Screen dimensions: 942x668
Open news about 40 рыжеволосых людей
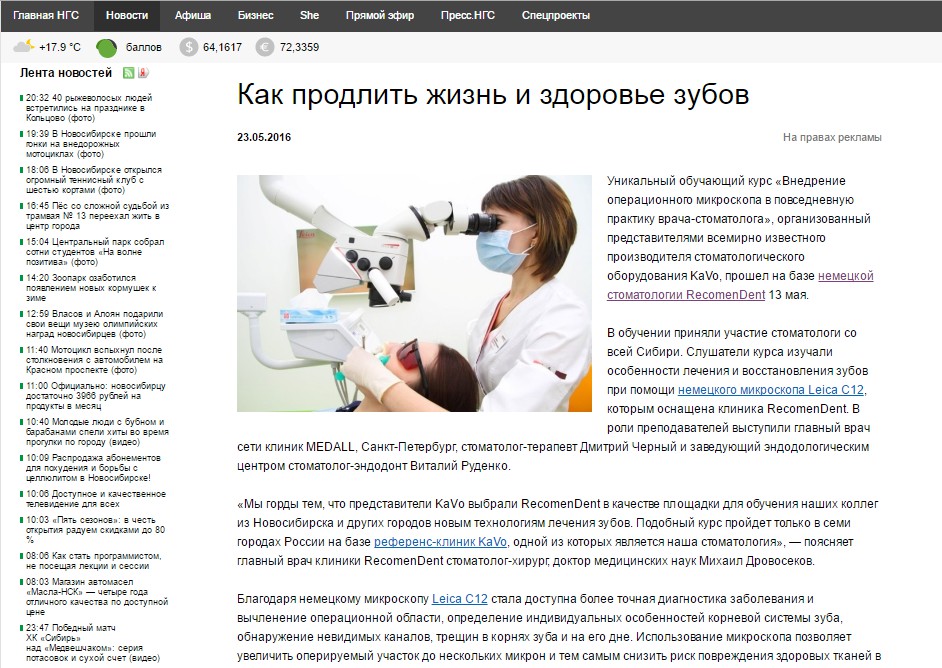pyautogui.click(x=89, y=108)
